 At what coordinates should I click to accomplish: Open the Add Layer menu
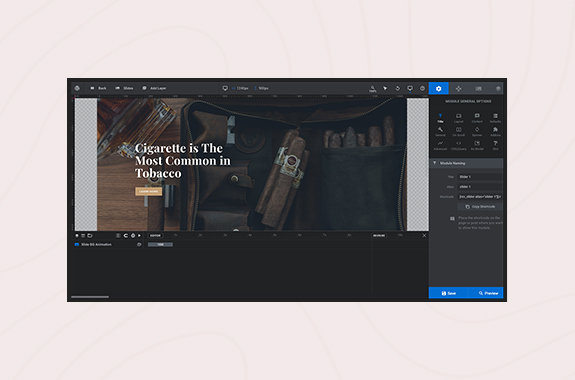click(154, 88)
